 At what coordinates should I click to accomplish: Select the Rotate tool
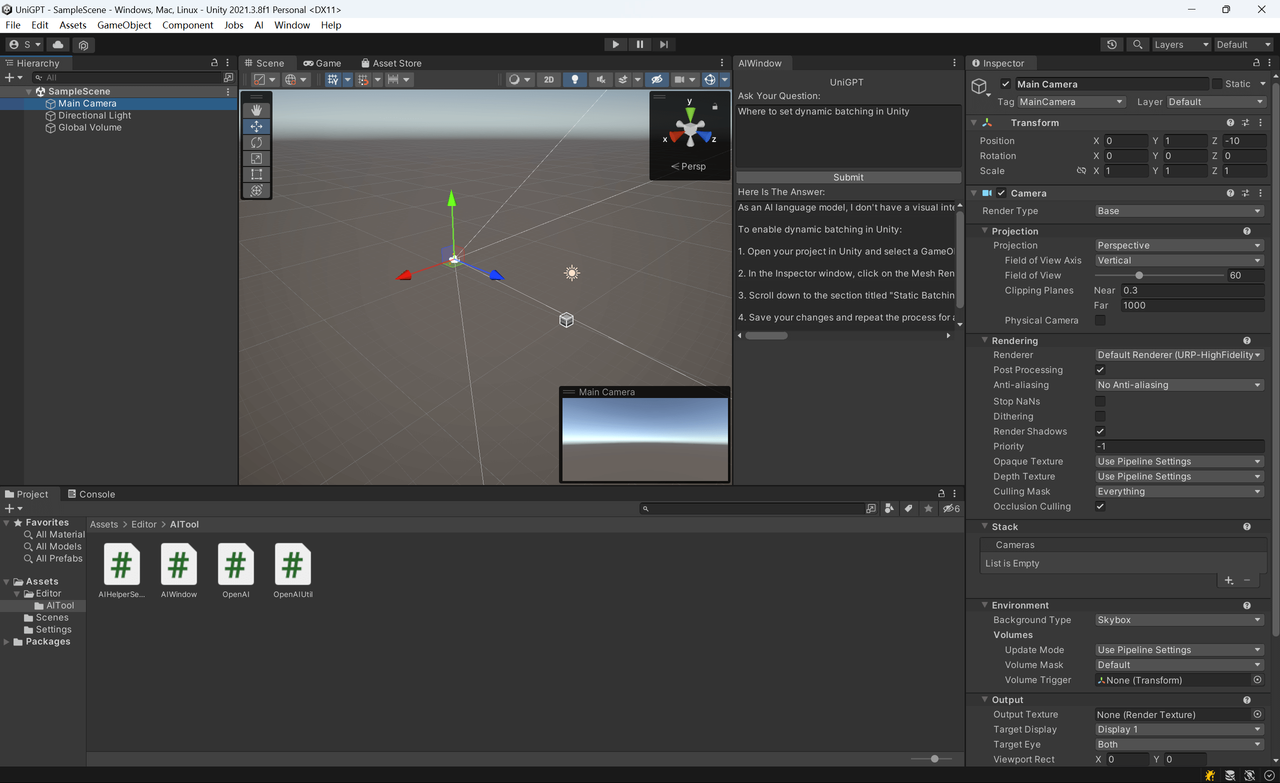(x=256, y=142)
